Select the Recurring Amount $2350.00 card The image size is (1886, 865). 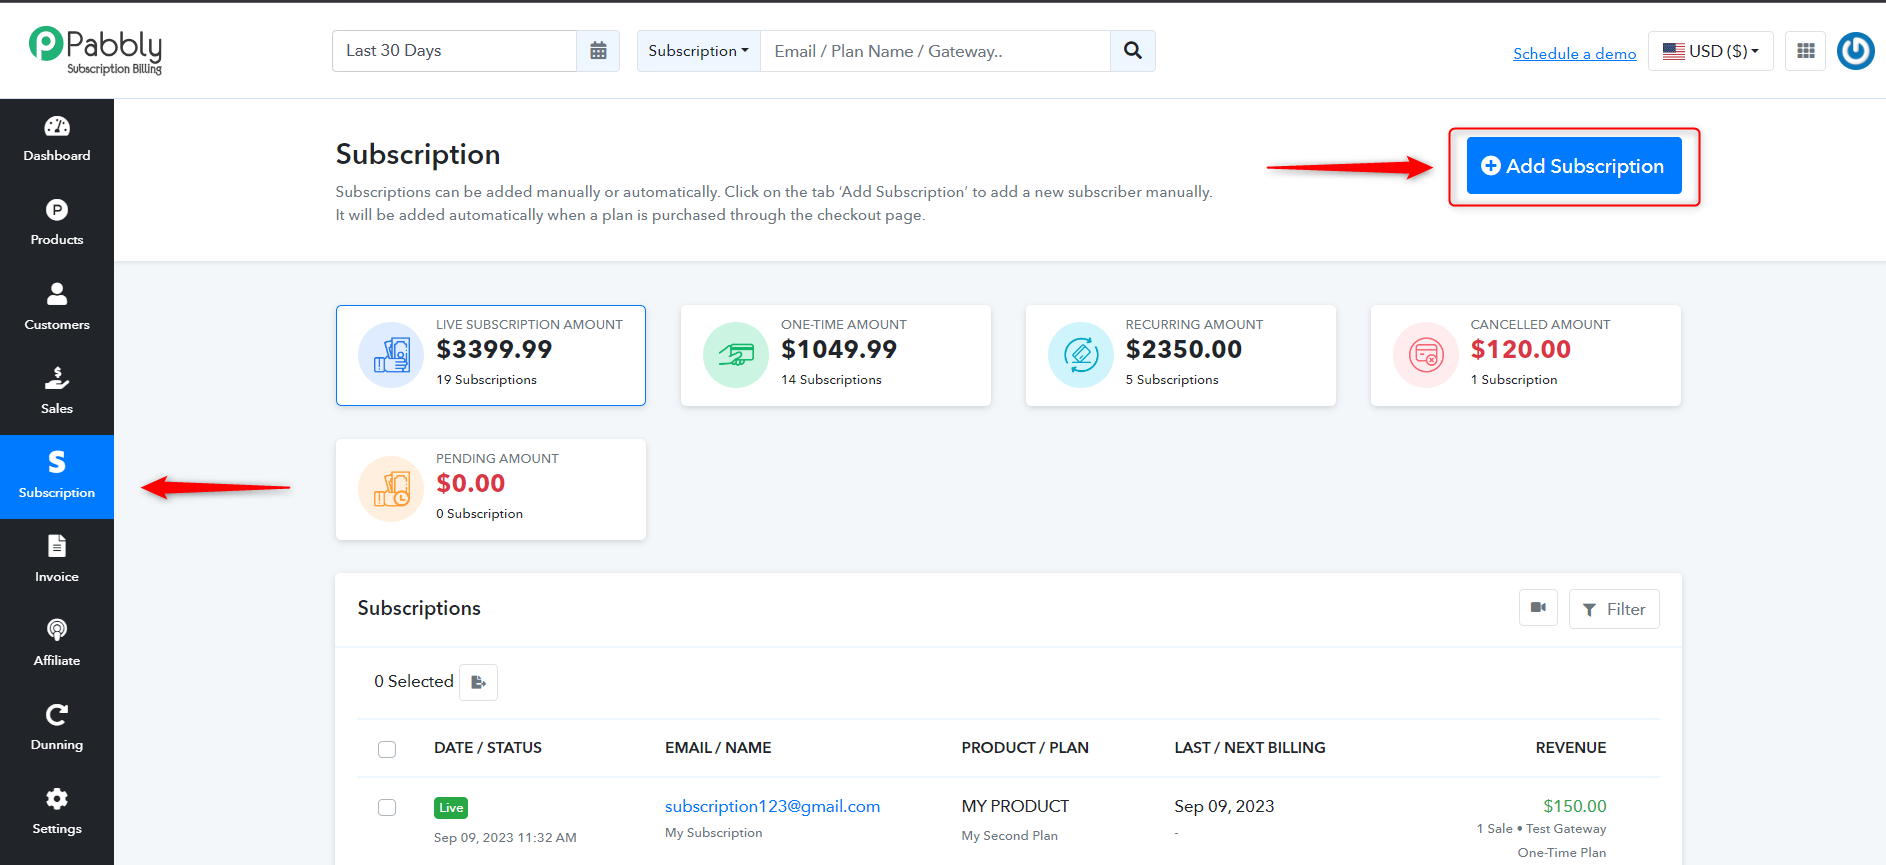tap(1181, 355)
